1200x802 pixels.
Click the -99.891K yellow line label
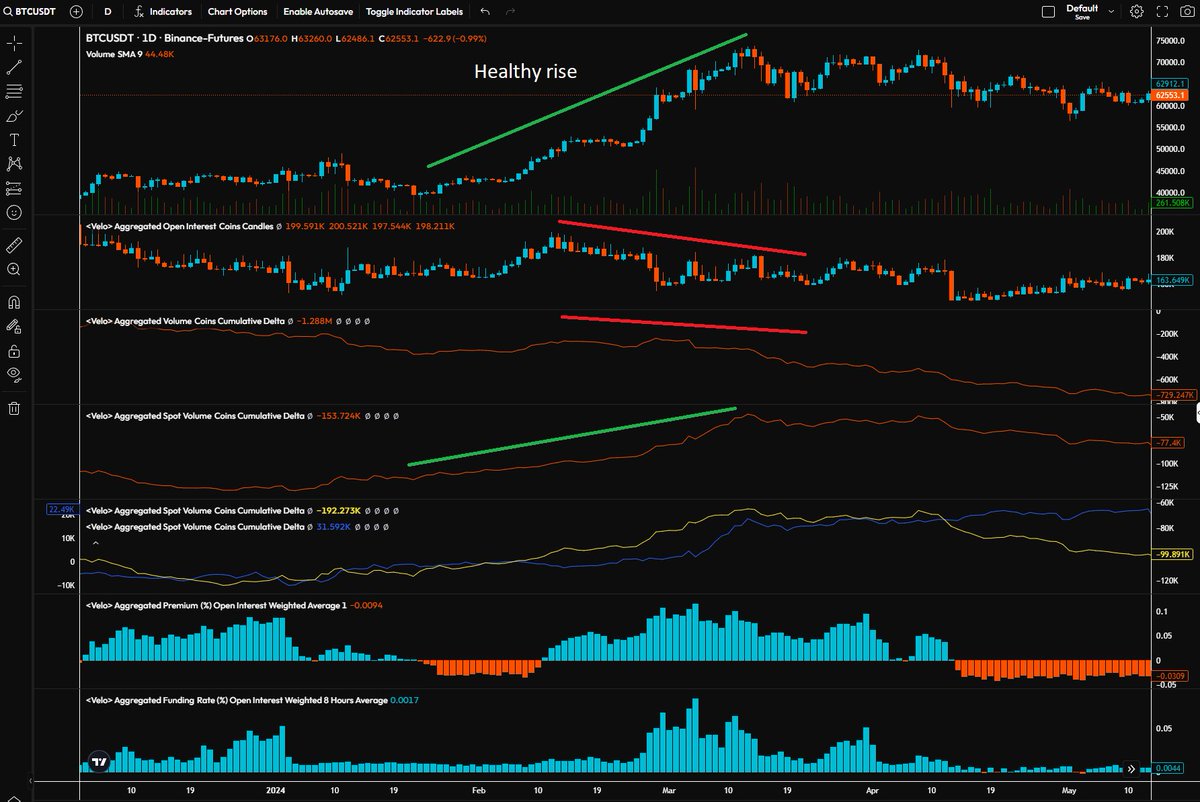(x=1171, y=555)
